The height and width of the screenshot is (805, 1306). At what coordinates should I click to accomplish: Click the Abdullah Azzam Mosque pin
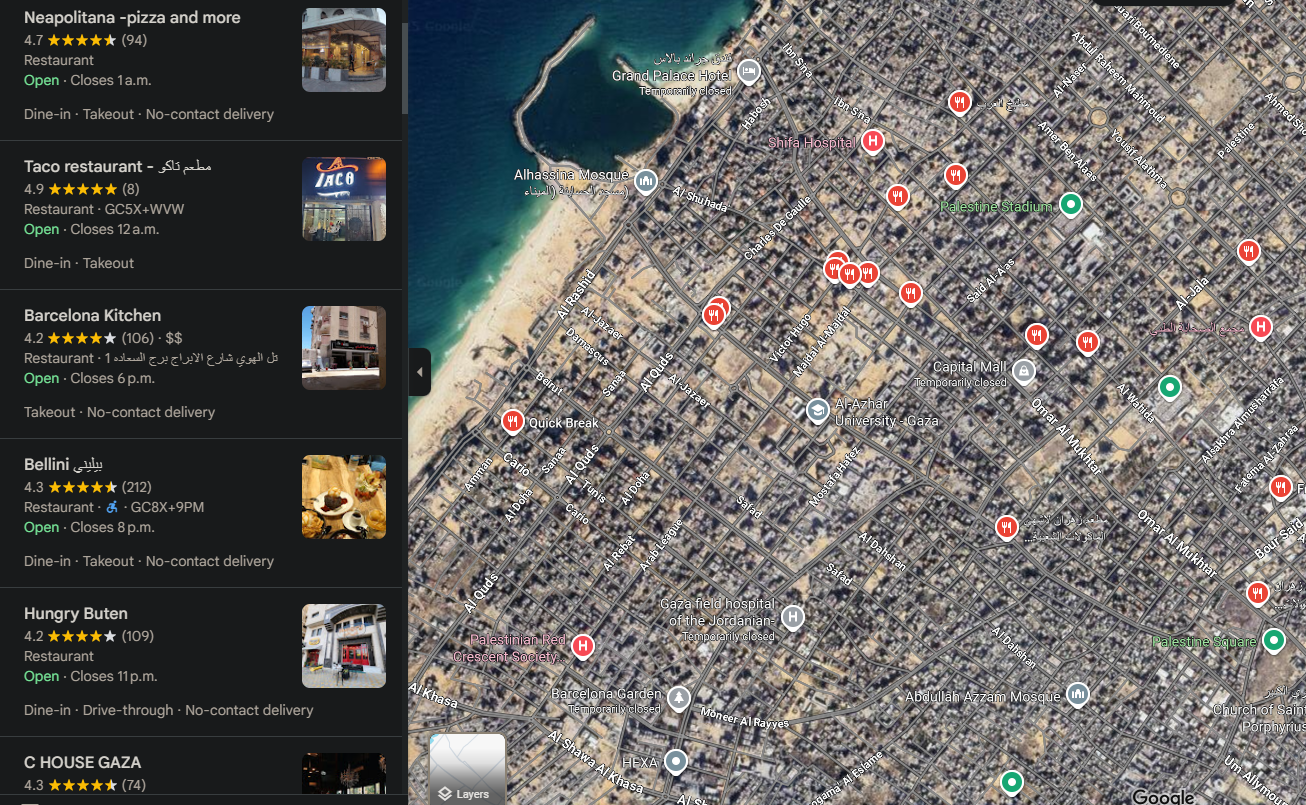[x=1077, y=694]
